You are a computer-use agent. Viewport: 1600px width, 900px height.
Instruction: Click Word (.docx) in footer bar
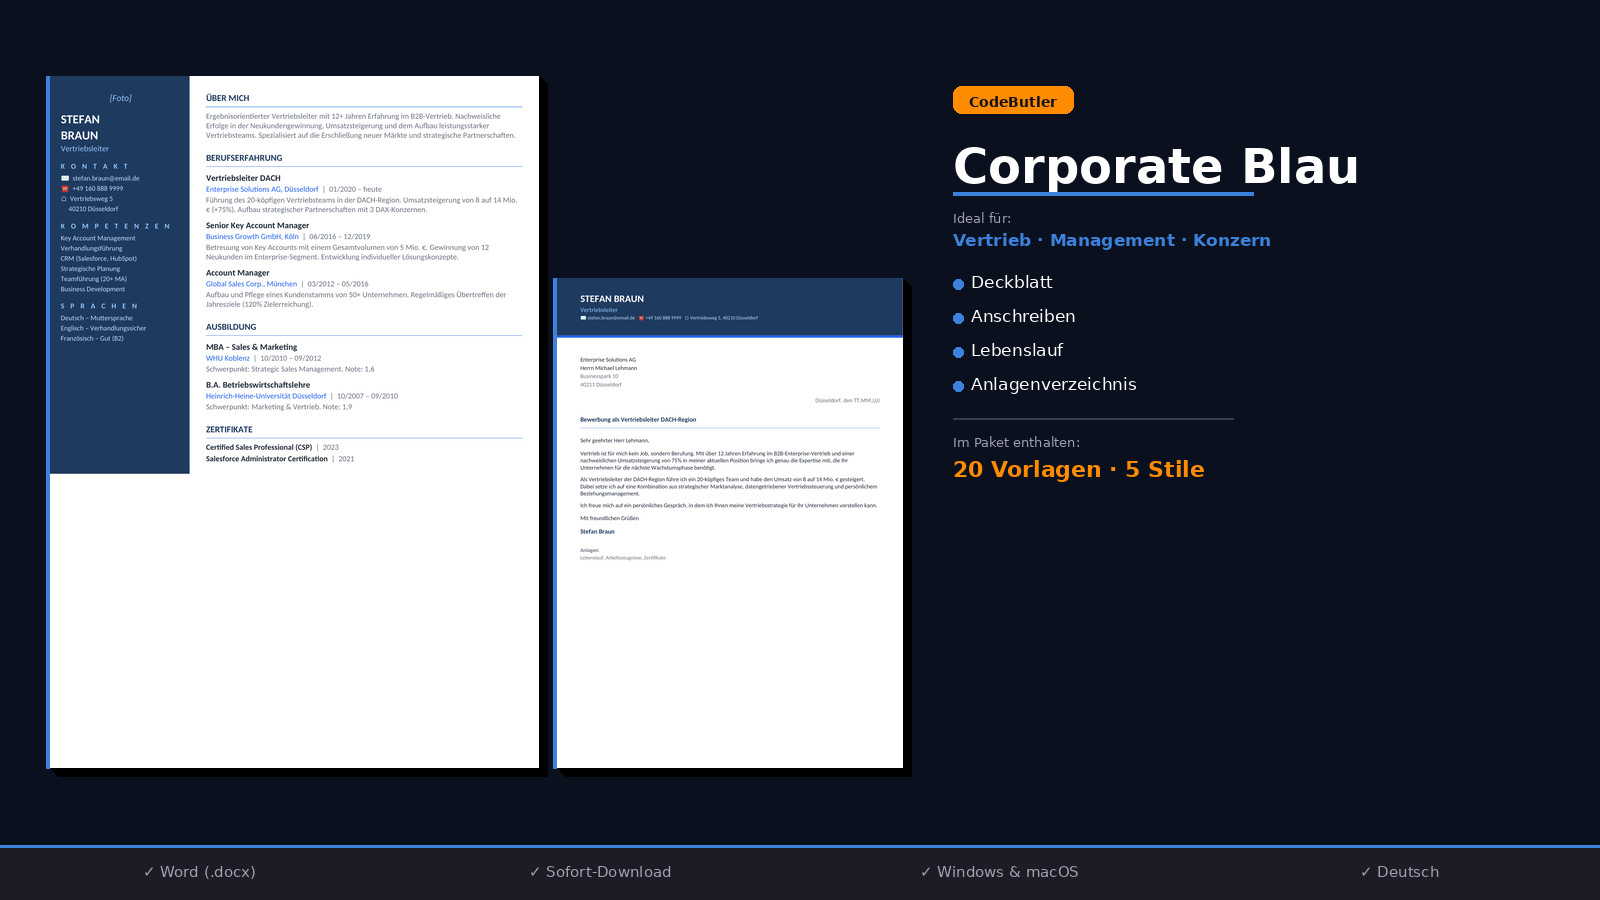coord(200,872)
